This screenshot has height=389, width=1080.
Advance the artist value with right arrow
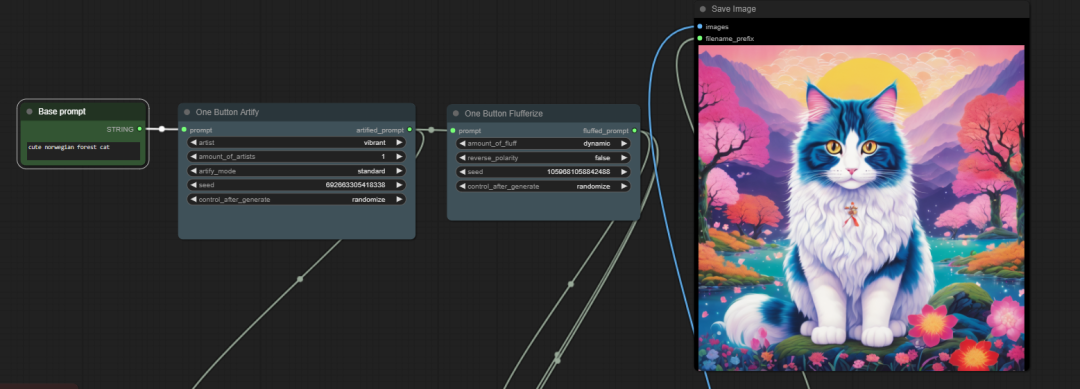(x=399, y=143)
